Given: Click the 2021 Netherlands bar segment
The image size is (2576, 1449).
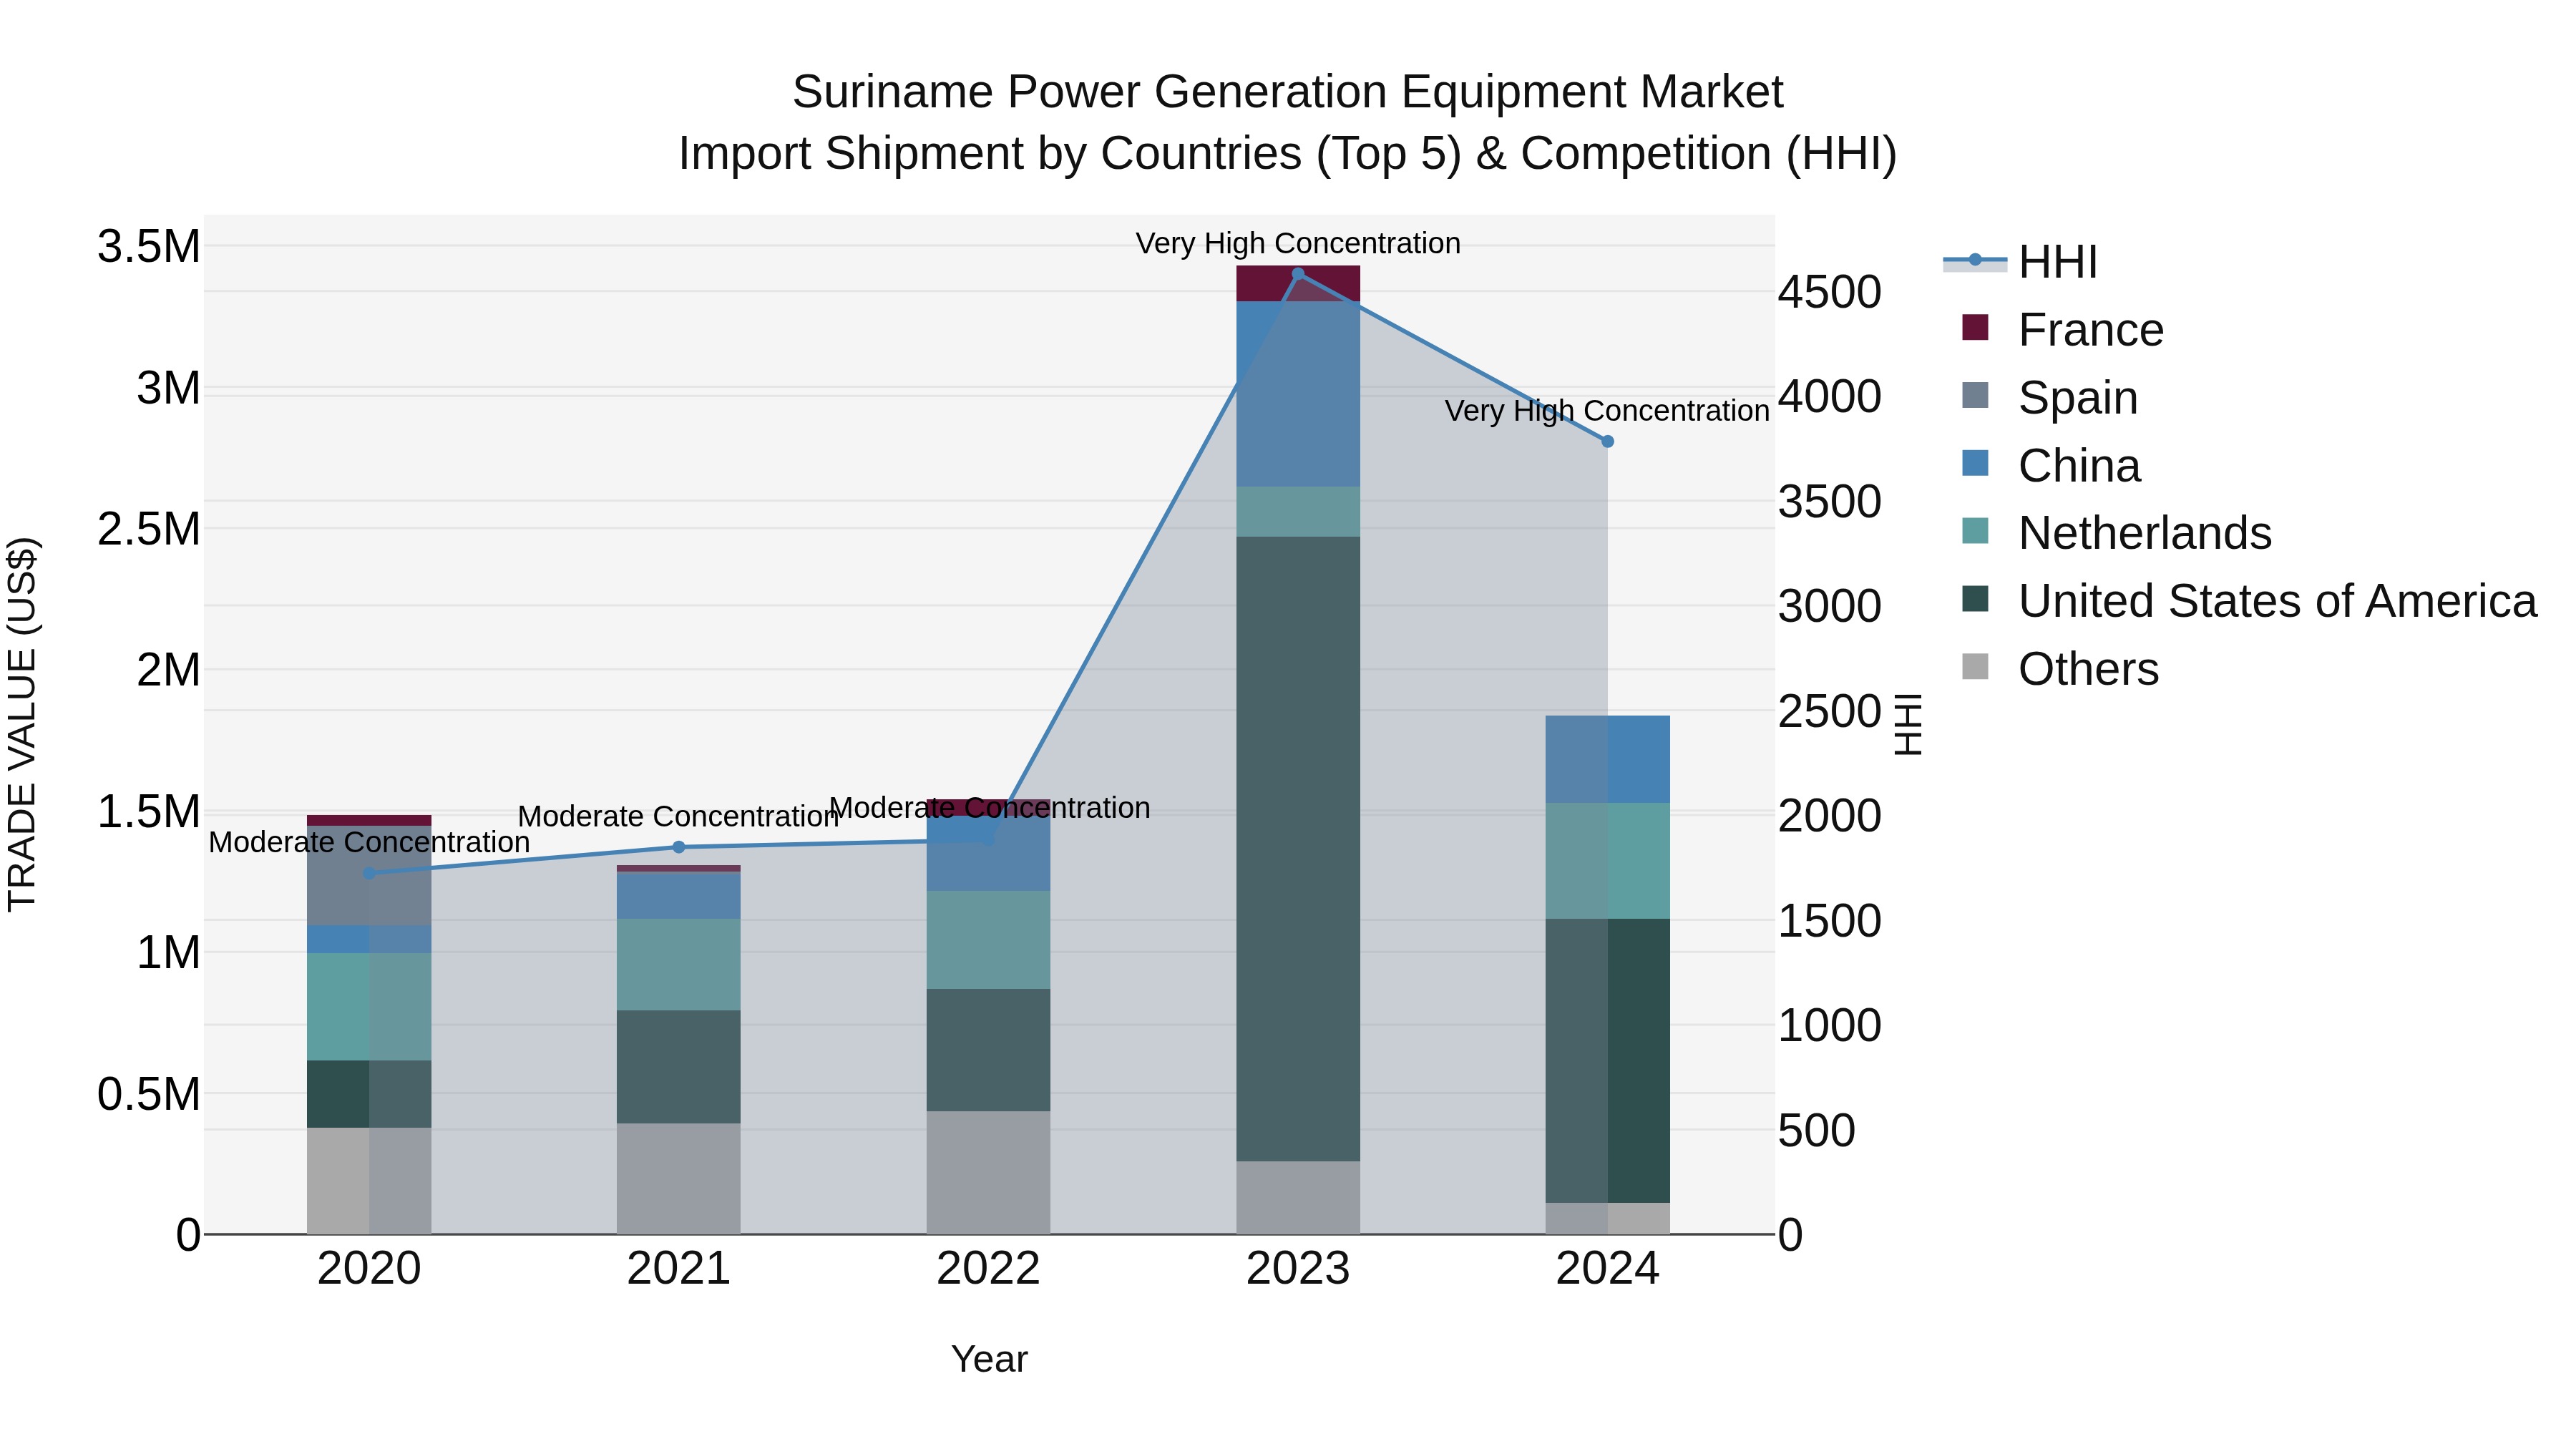Looking at the screenshot, I should click(x=679, y=965).
